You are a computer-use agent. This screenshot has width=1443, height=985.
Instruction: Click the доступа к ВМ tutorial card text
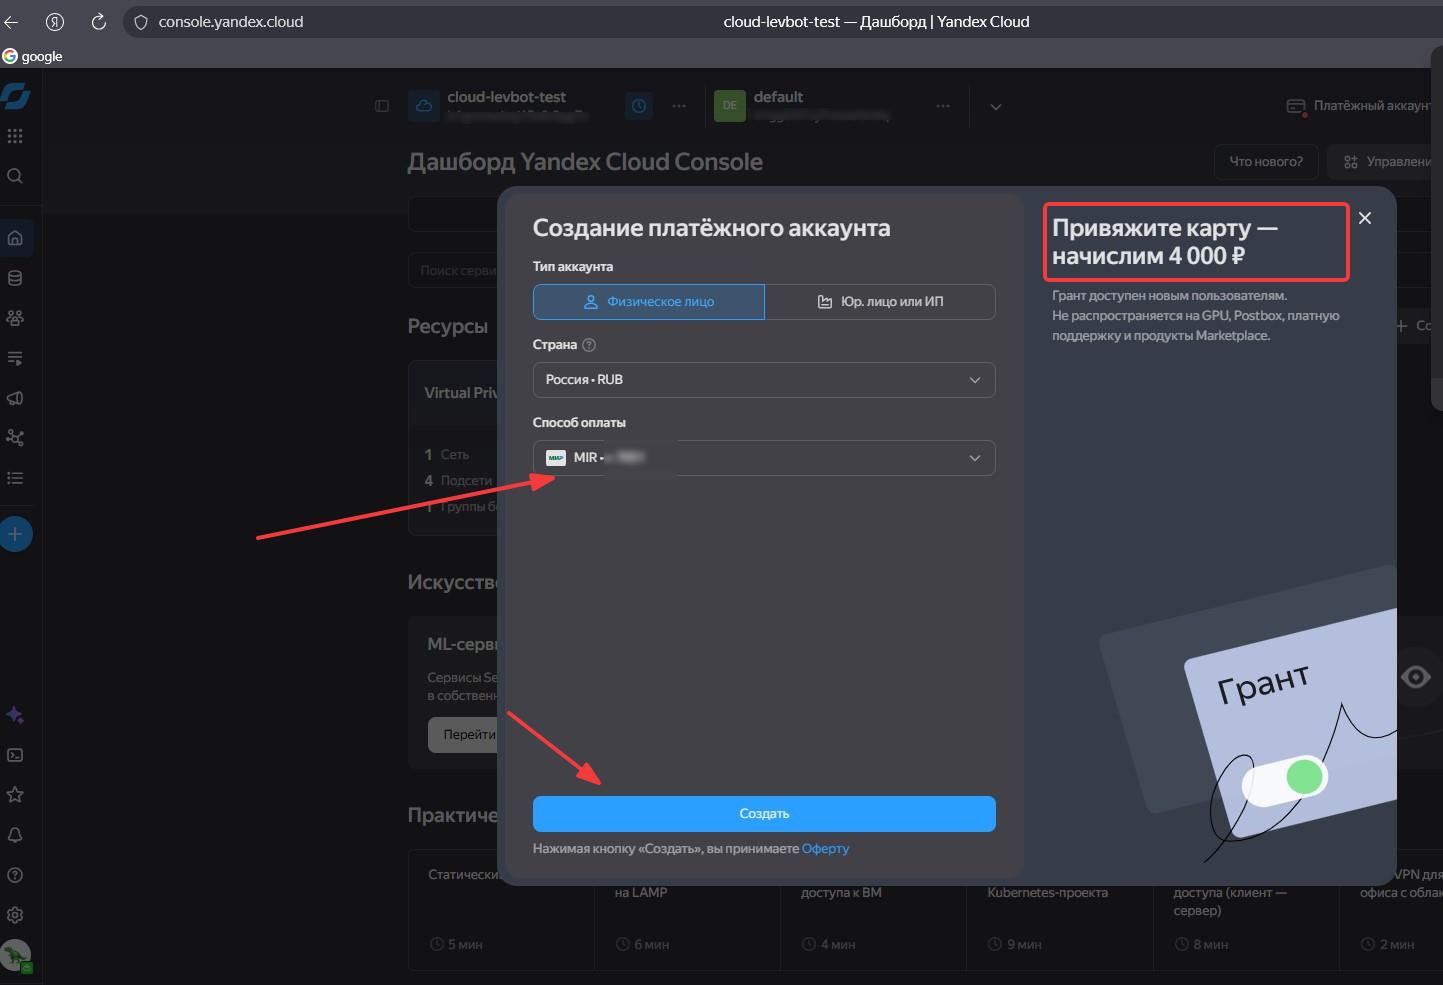(x=841, y=892)
